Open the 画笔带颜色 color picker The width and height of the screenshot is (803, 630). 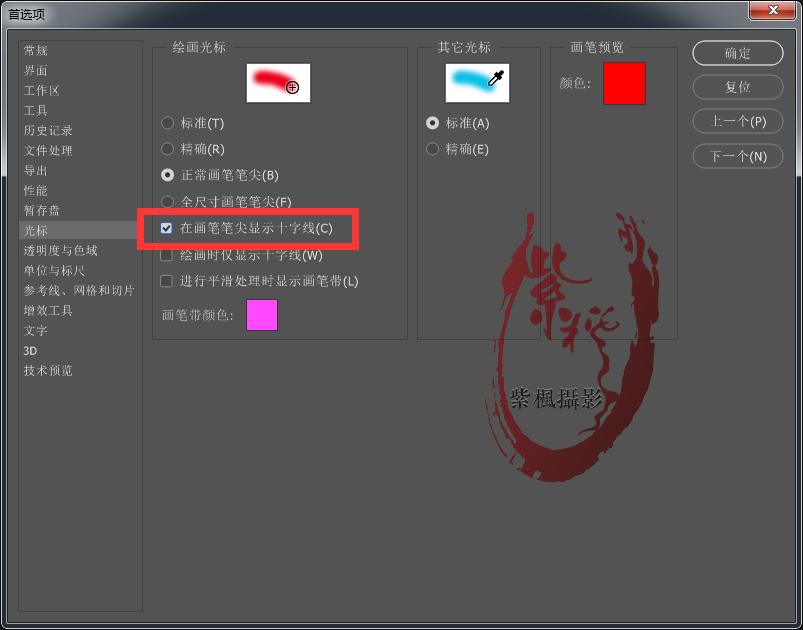click(261, 315)
